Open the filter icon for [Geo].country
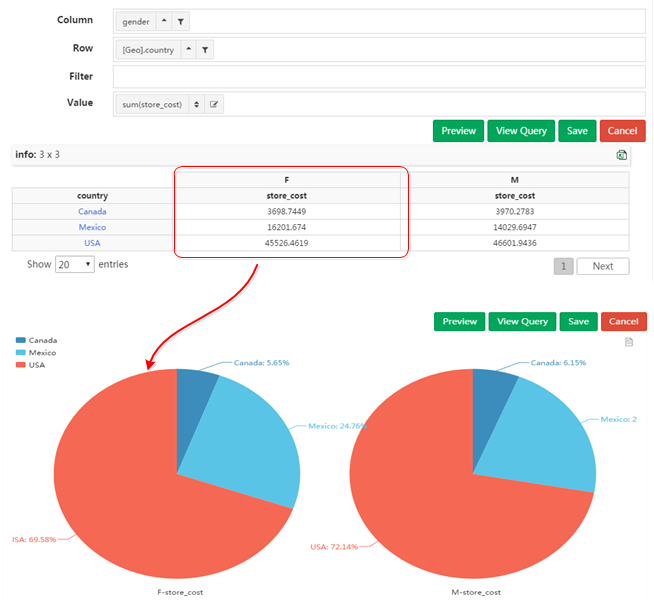Image resolution: width=654 pixels, height=605 pixels. coord(205,49)
